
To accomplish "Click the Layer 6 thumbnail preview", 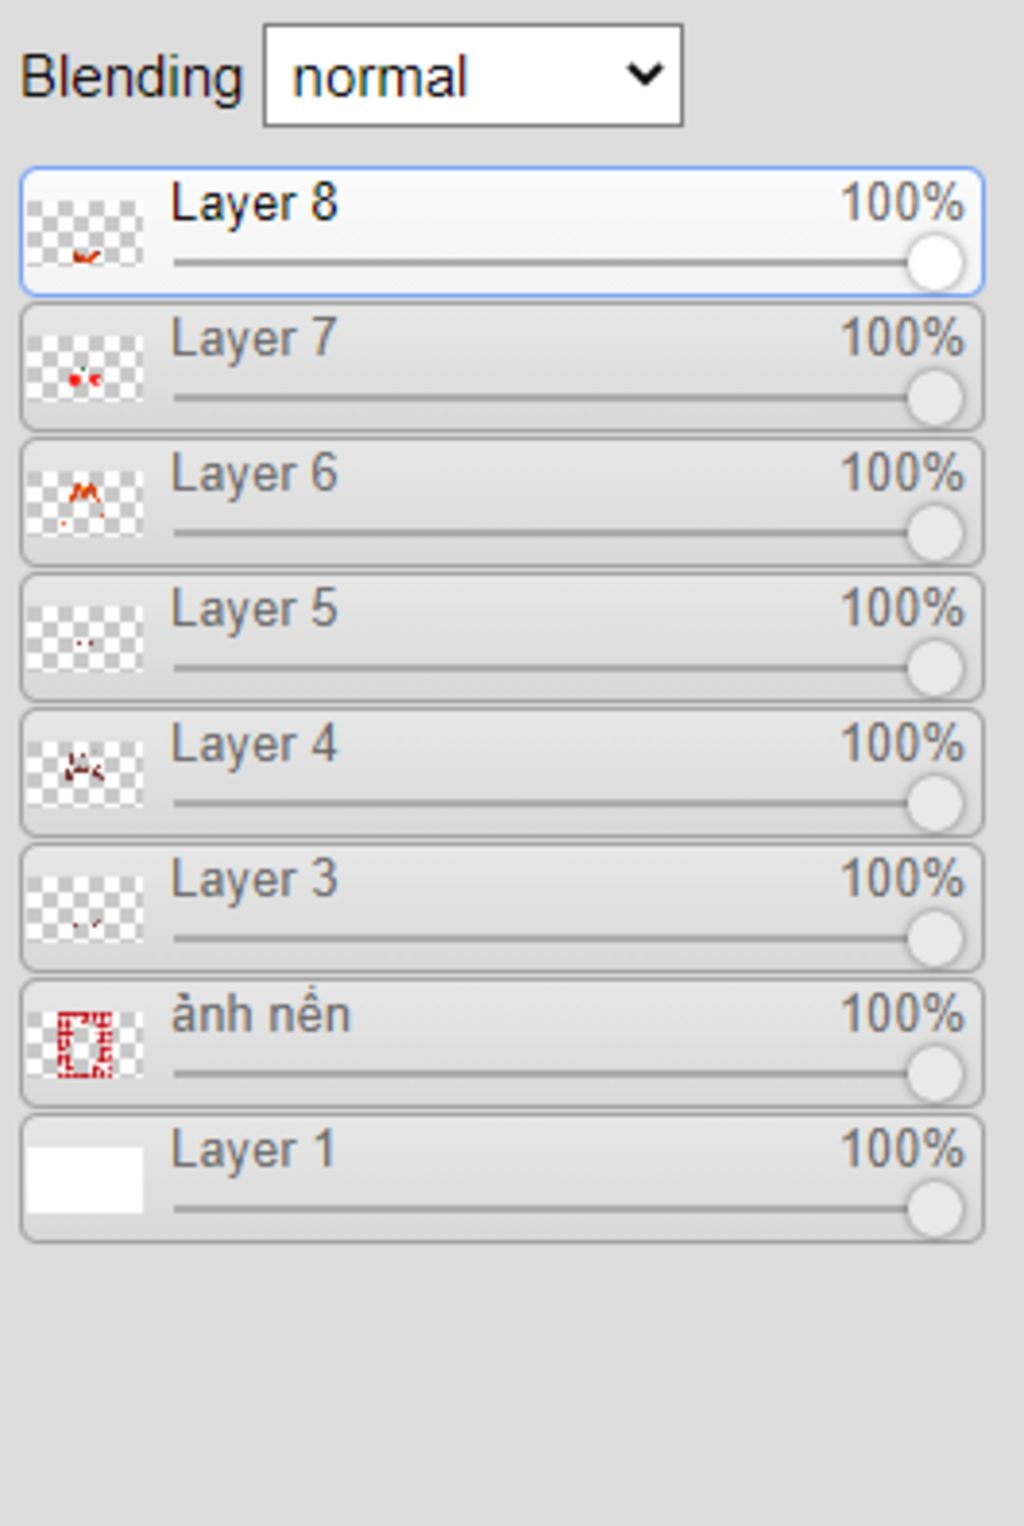I will [x=85, y=503].
